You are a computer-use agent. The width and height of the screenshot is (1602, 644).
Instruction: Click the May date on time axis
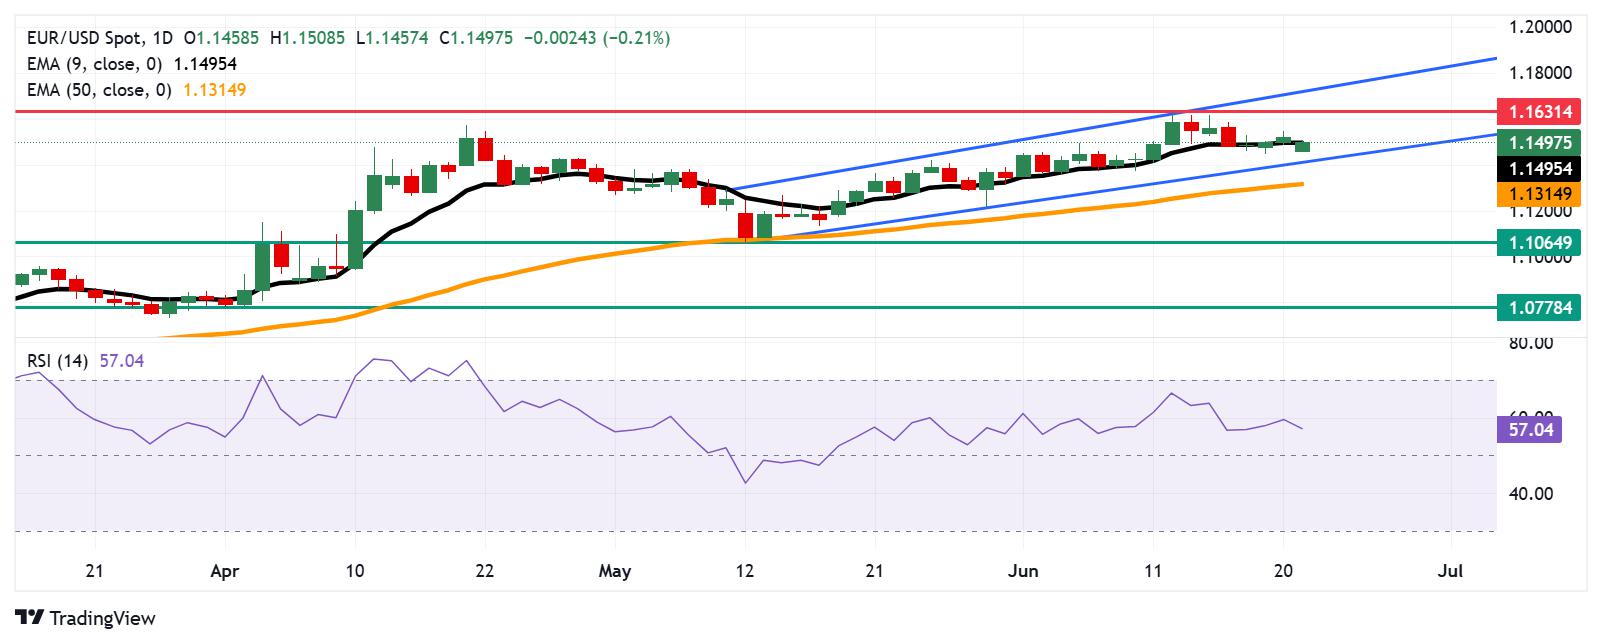click(x=615, y=571)
